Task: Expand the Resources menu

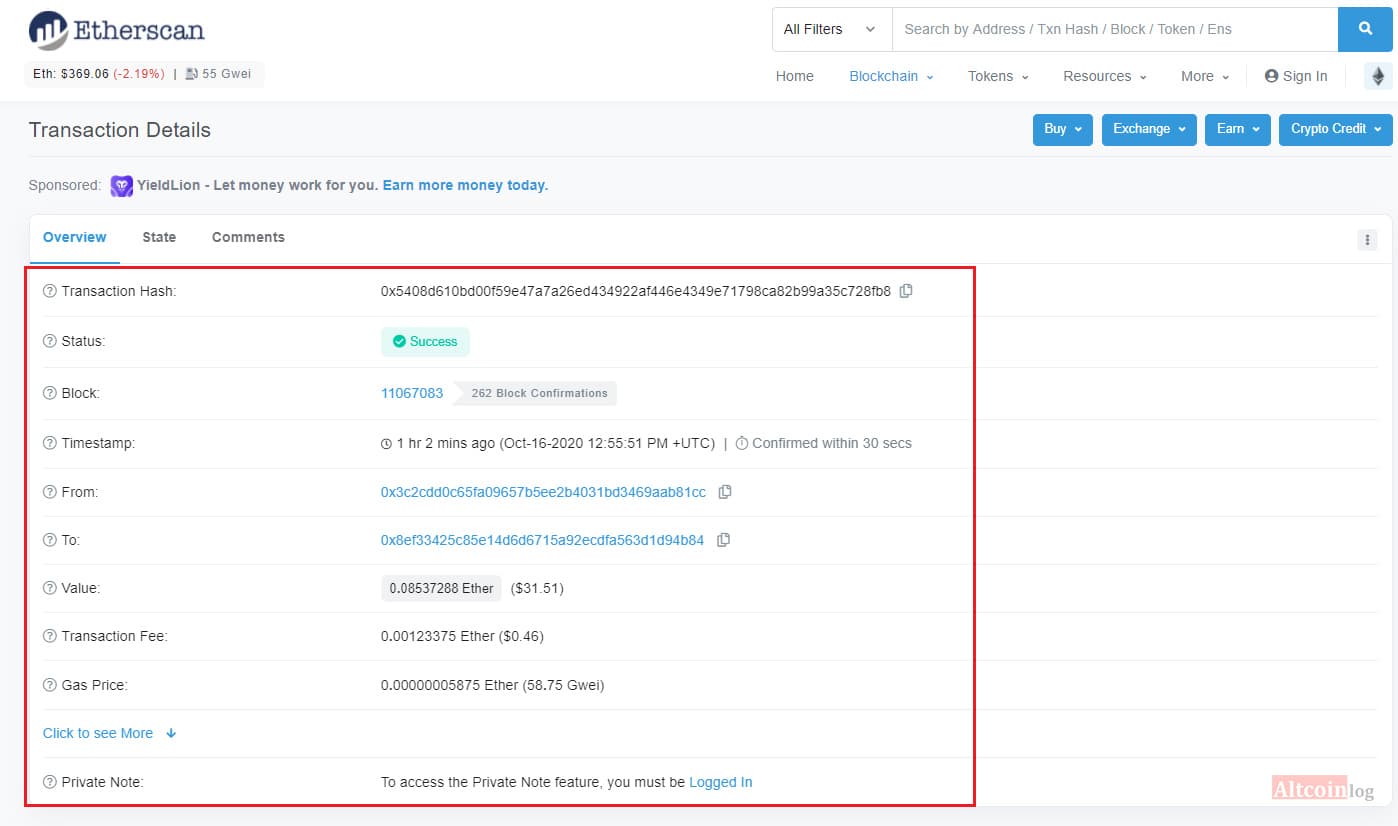Action: pyautogui.click(x=1104, y=76)
